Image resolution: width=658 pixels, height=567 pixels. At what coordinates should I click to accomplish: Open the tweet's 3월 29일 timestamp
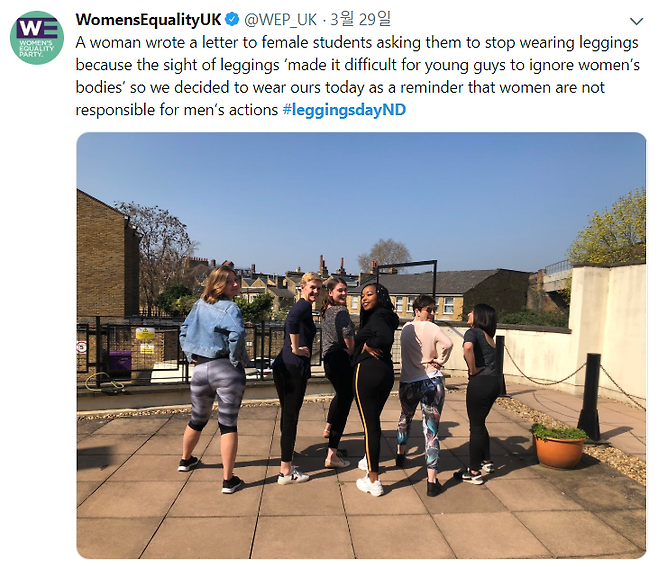360,19
